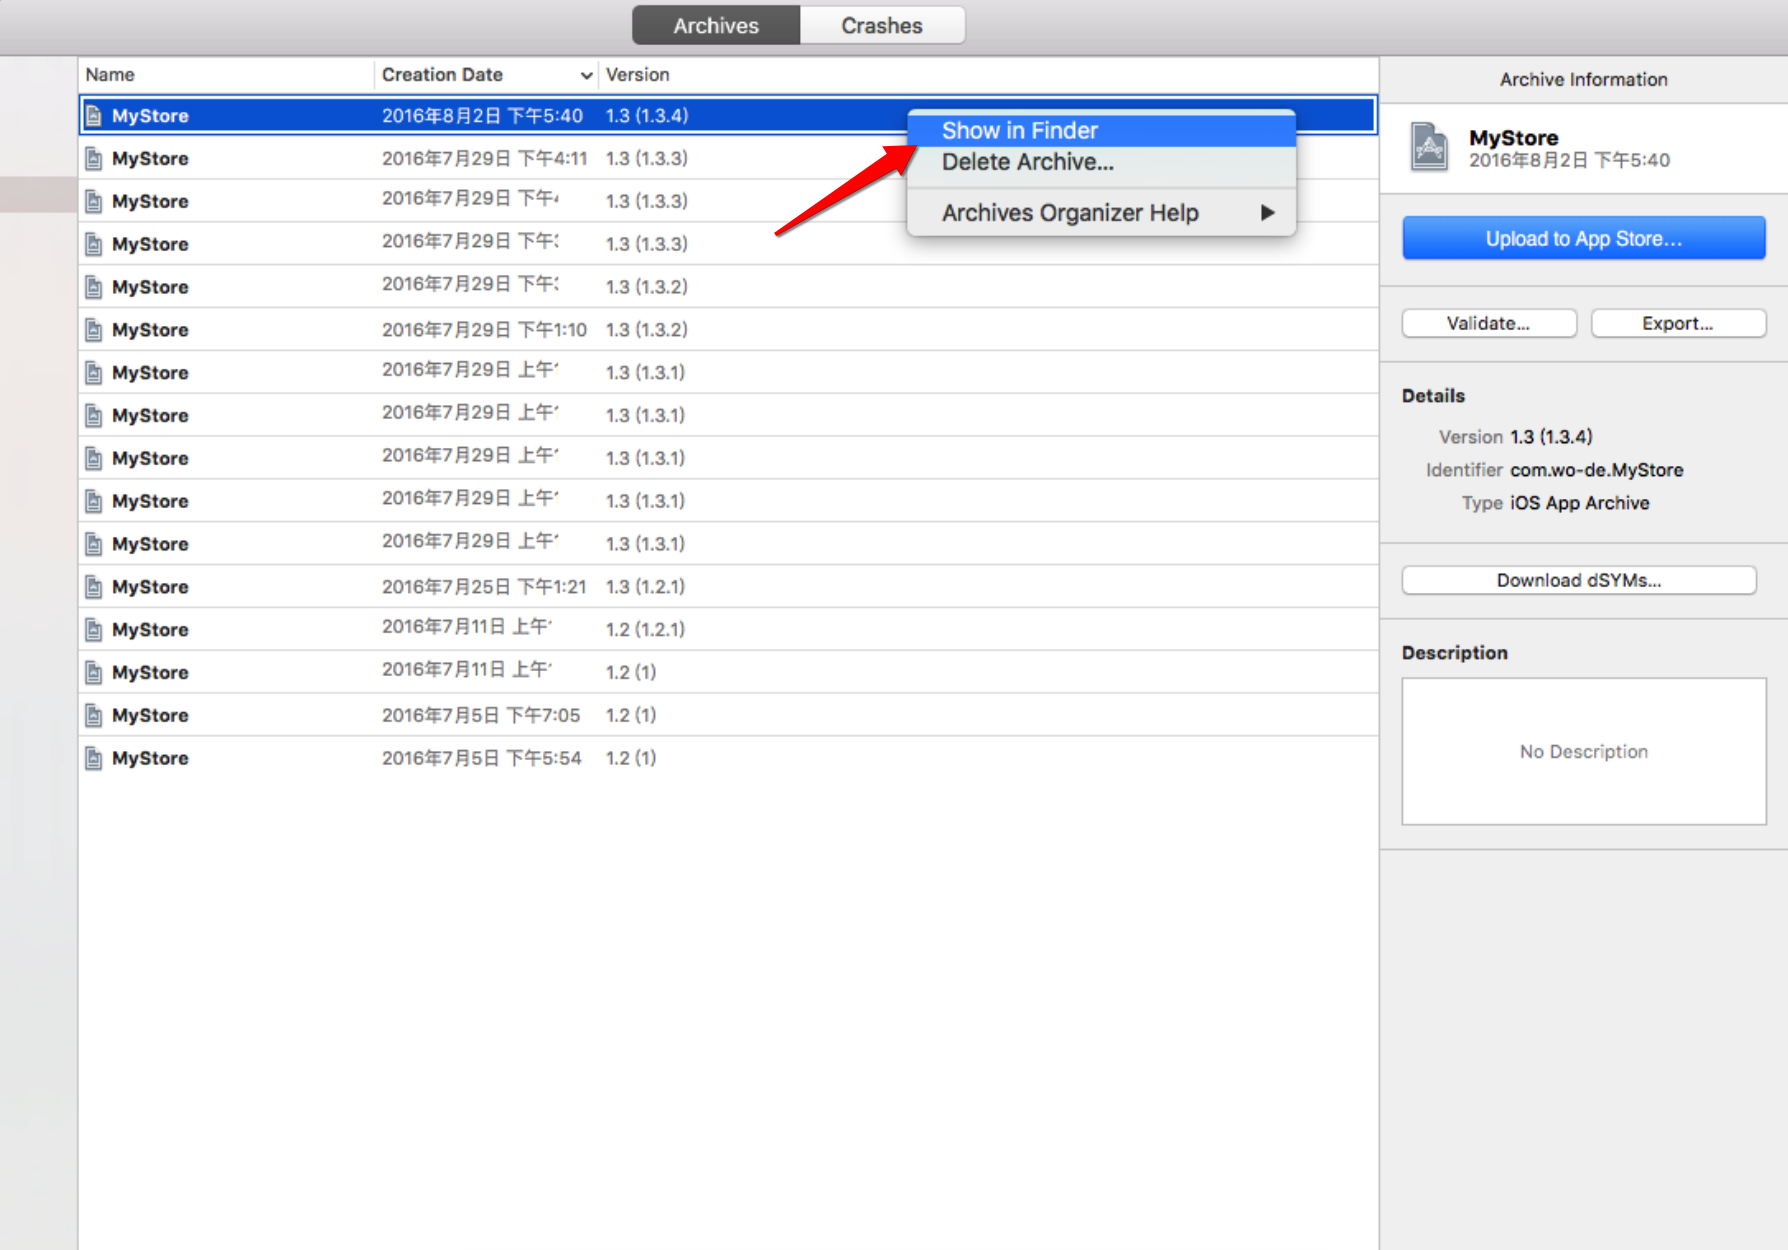Sort by the Name column header
The width and height of the screenshot is (1788, 1250).
226,75
